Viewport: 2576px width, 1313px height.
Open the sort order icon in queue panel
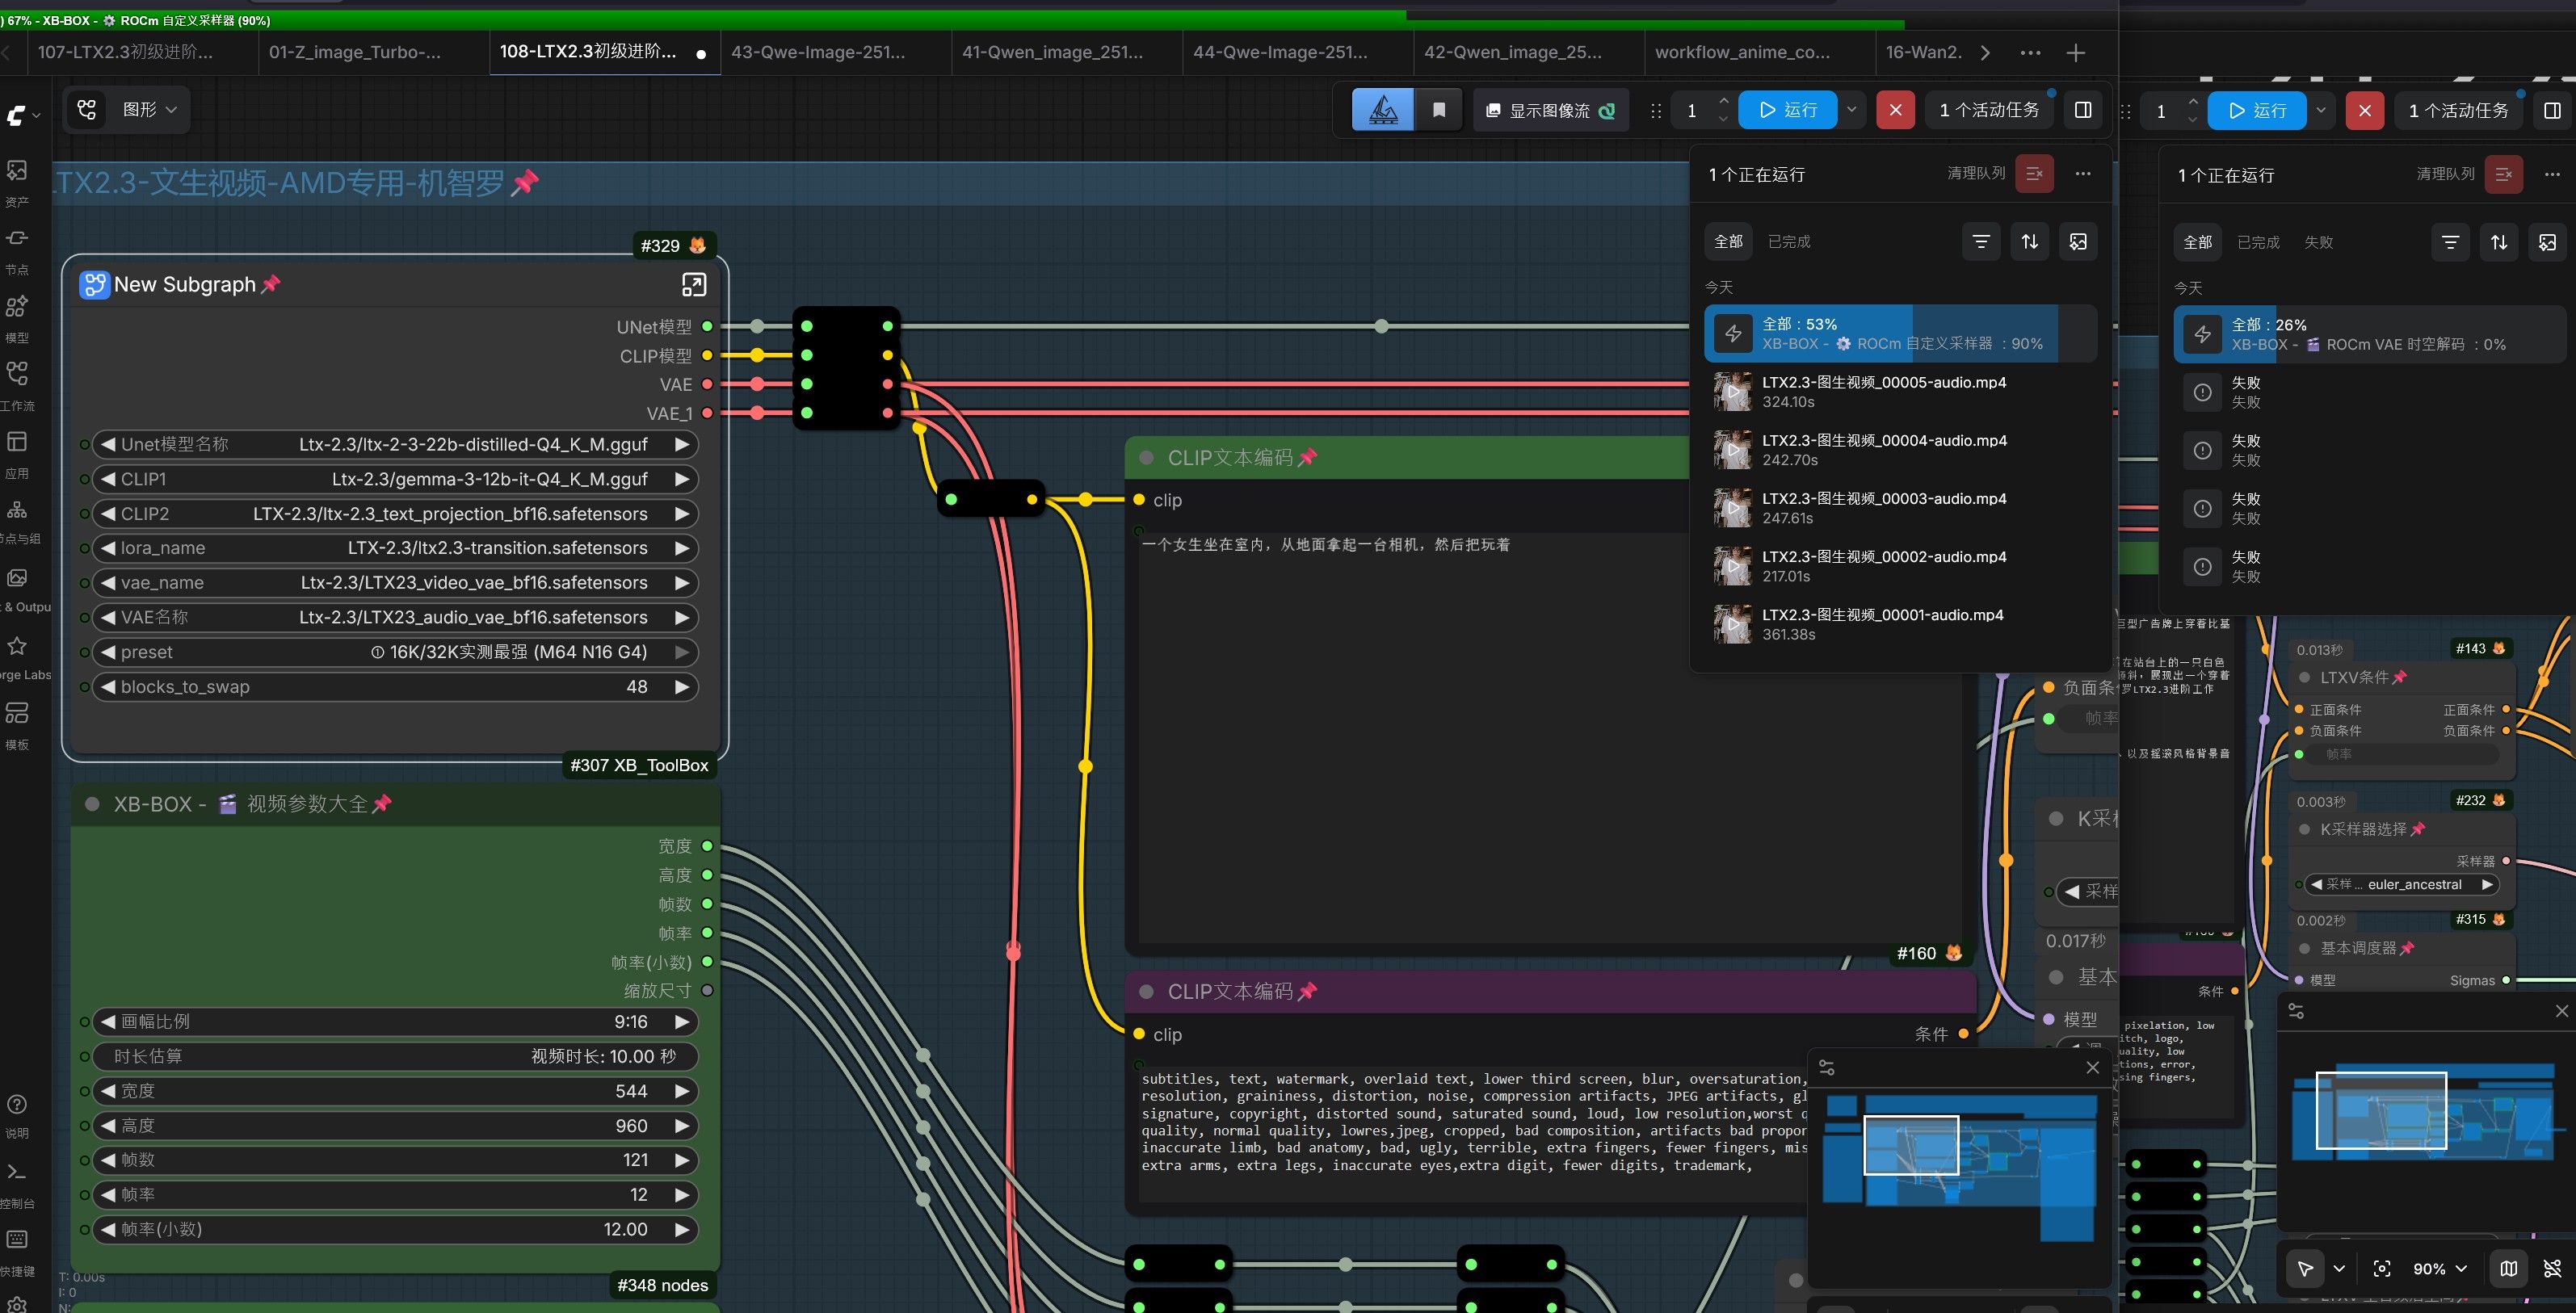pos(2029,242)
